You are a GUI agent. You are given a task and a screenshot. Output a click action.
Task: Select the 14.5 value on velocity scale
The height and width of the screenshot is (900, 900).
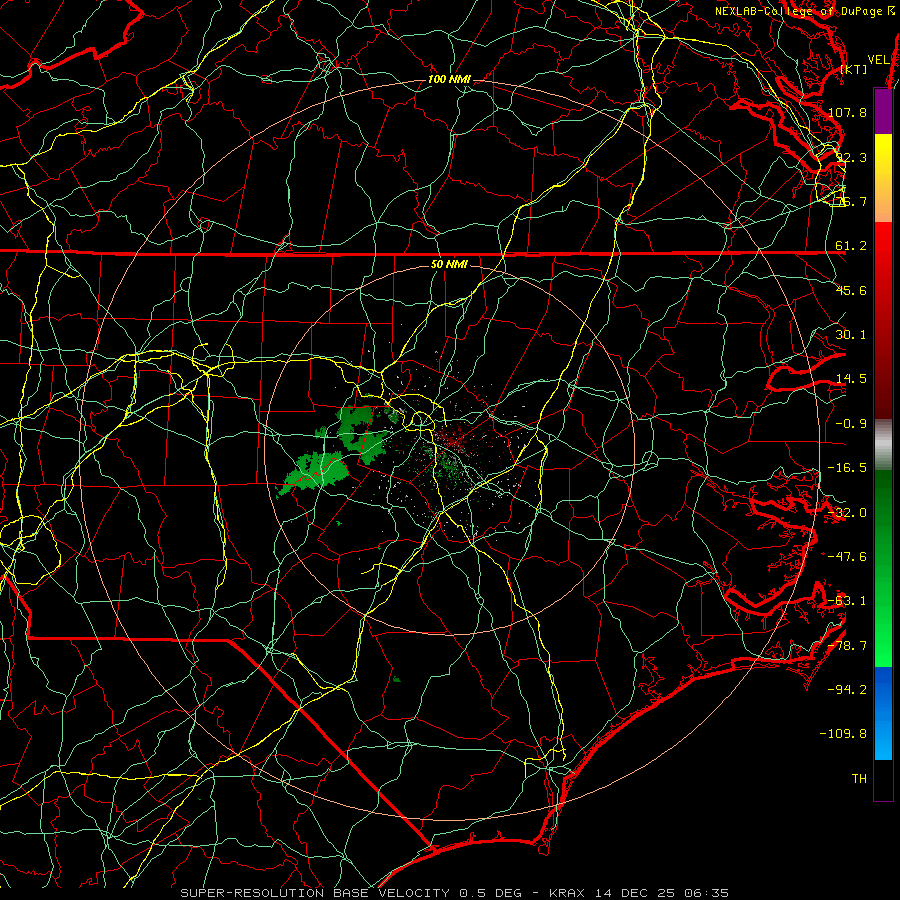pos(851,379)
